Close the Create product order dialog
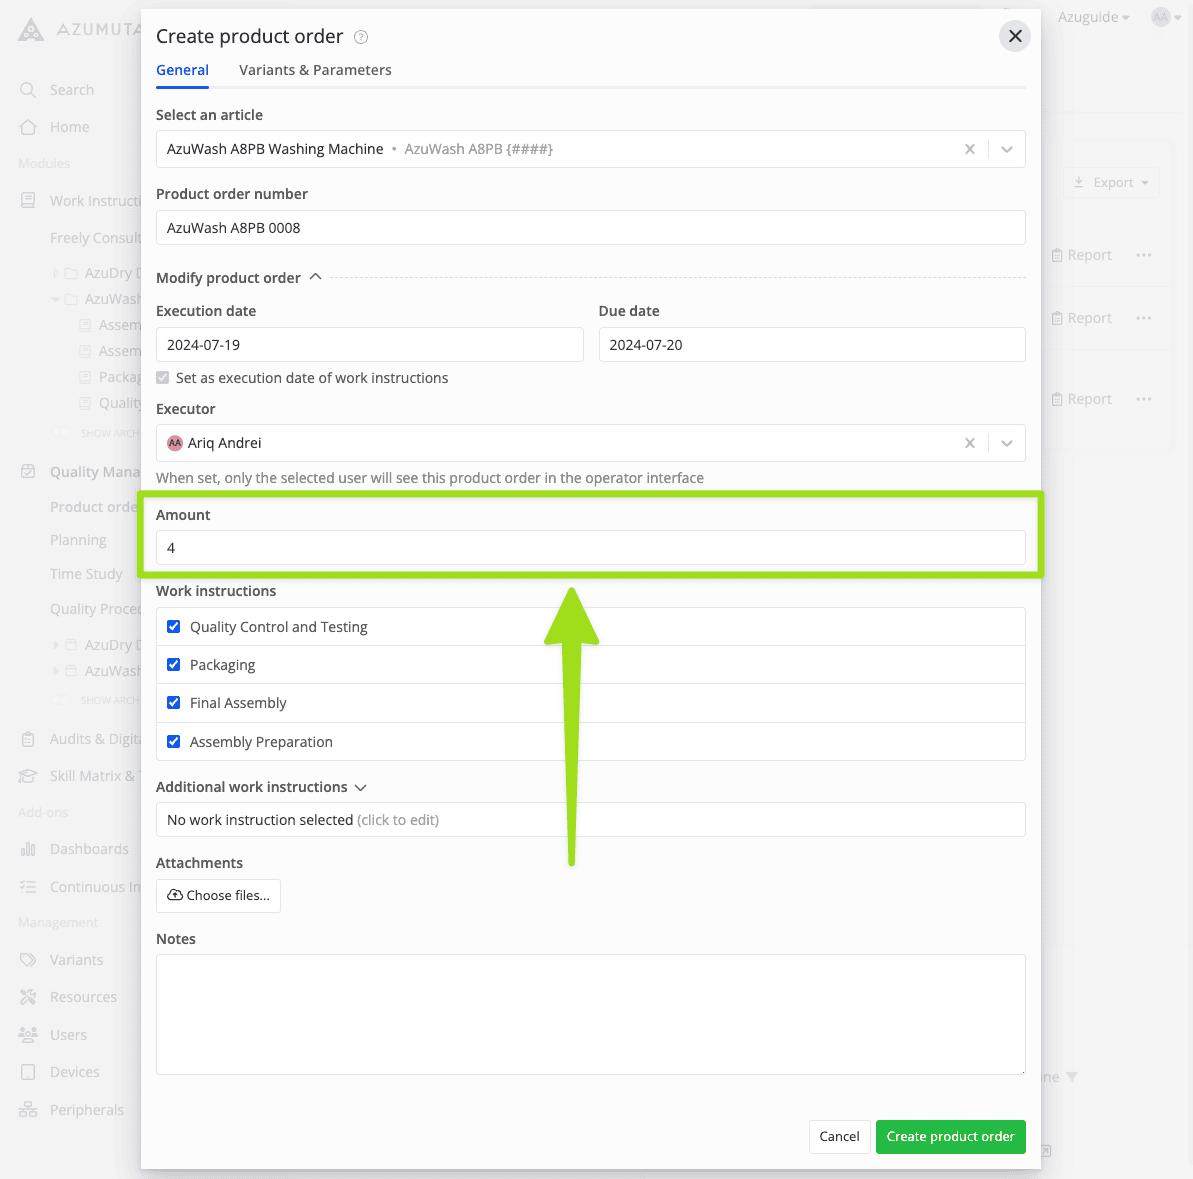Image resolution: width=1193 pixels, height=1179 pixels. 1014,36
